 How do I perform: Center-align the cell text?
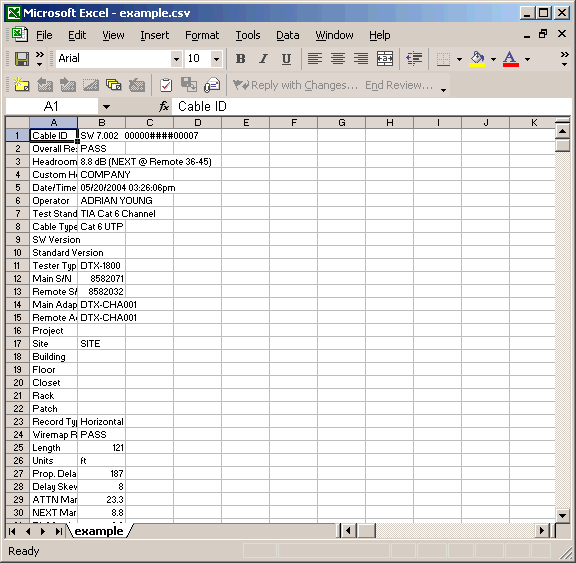338,59
